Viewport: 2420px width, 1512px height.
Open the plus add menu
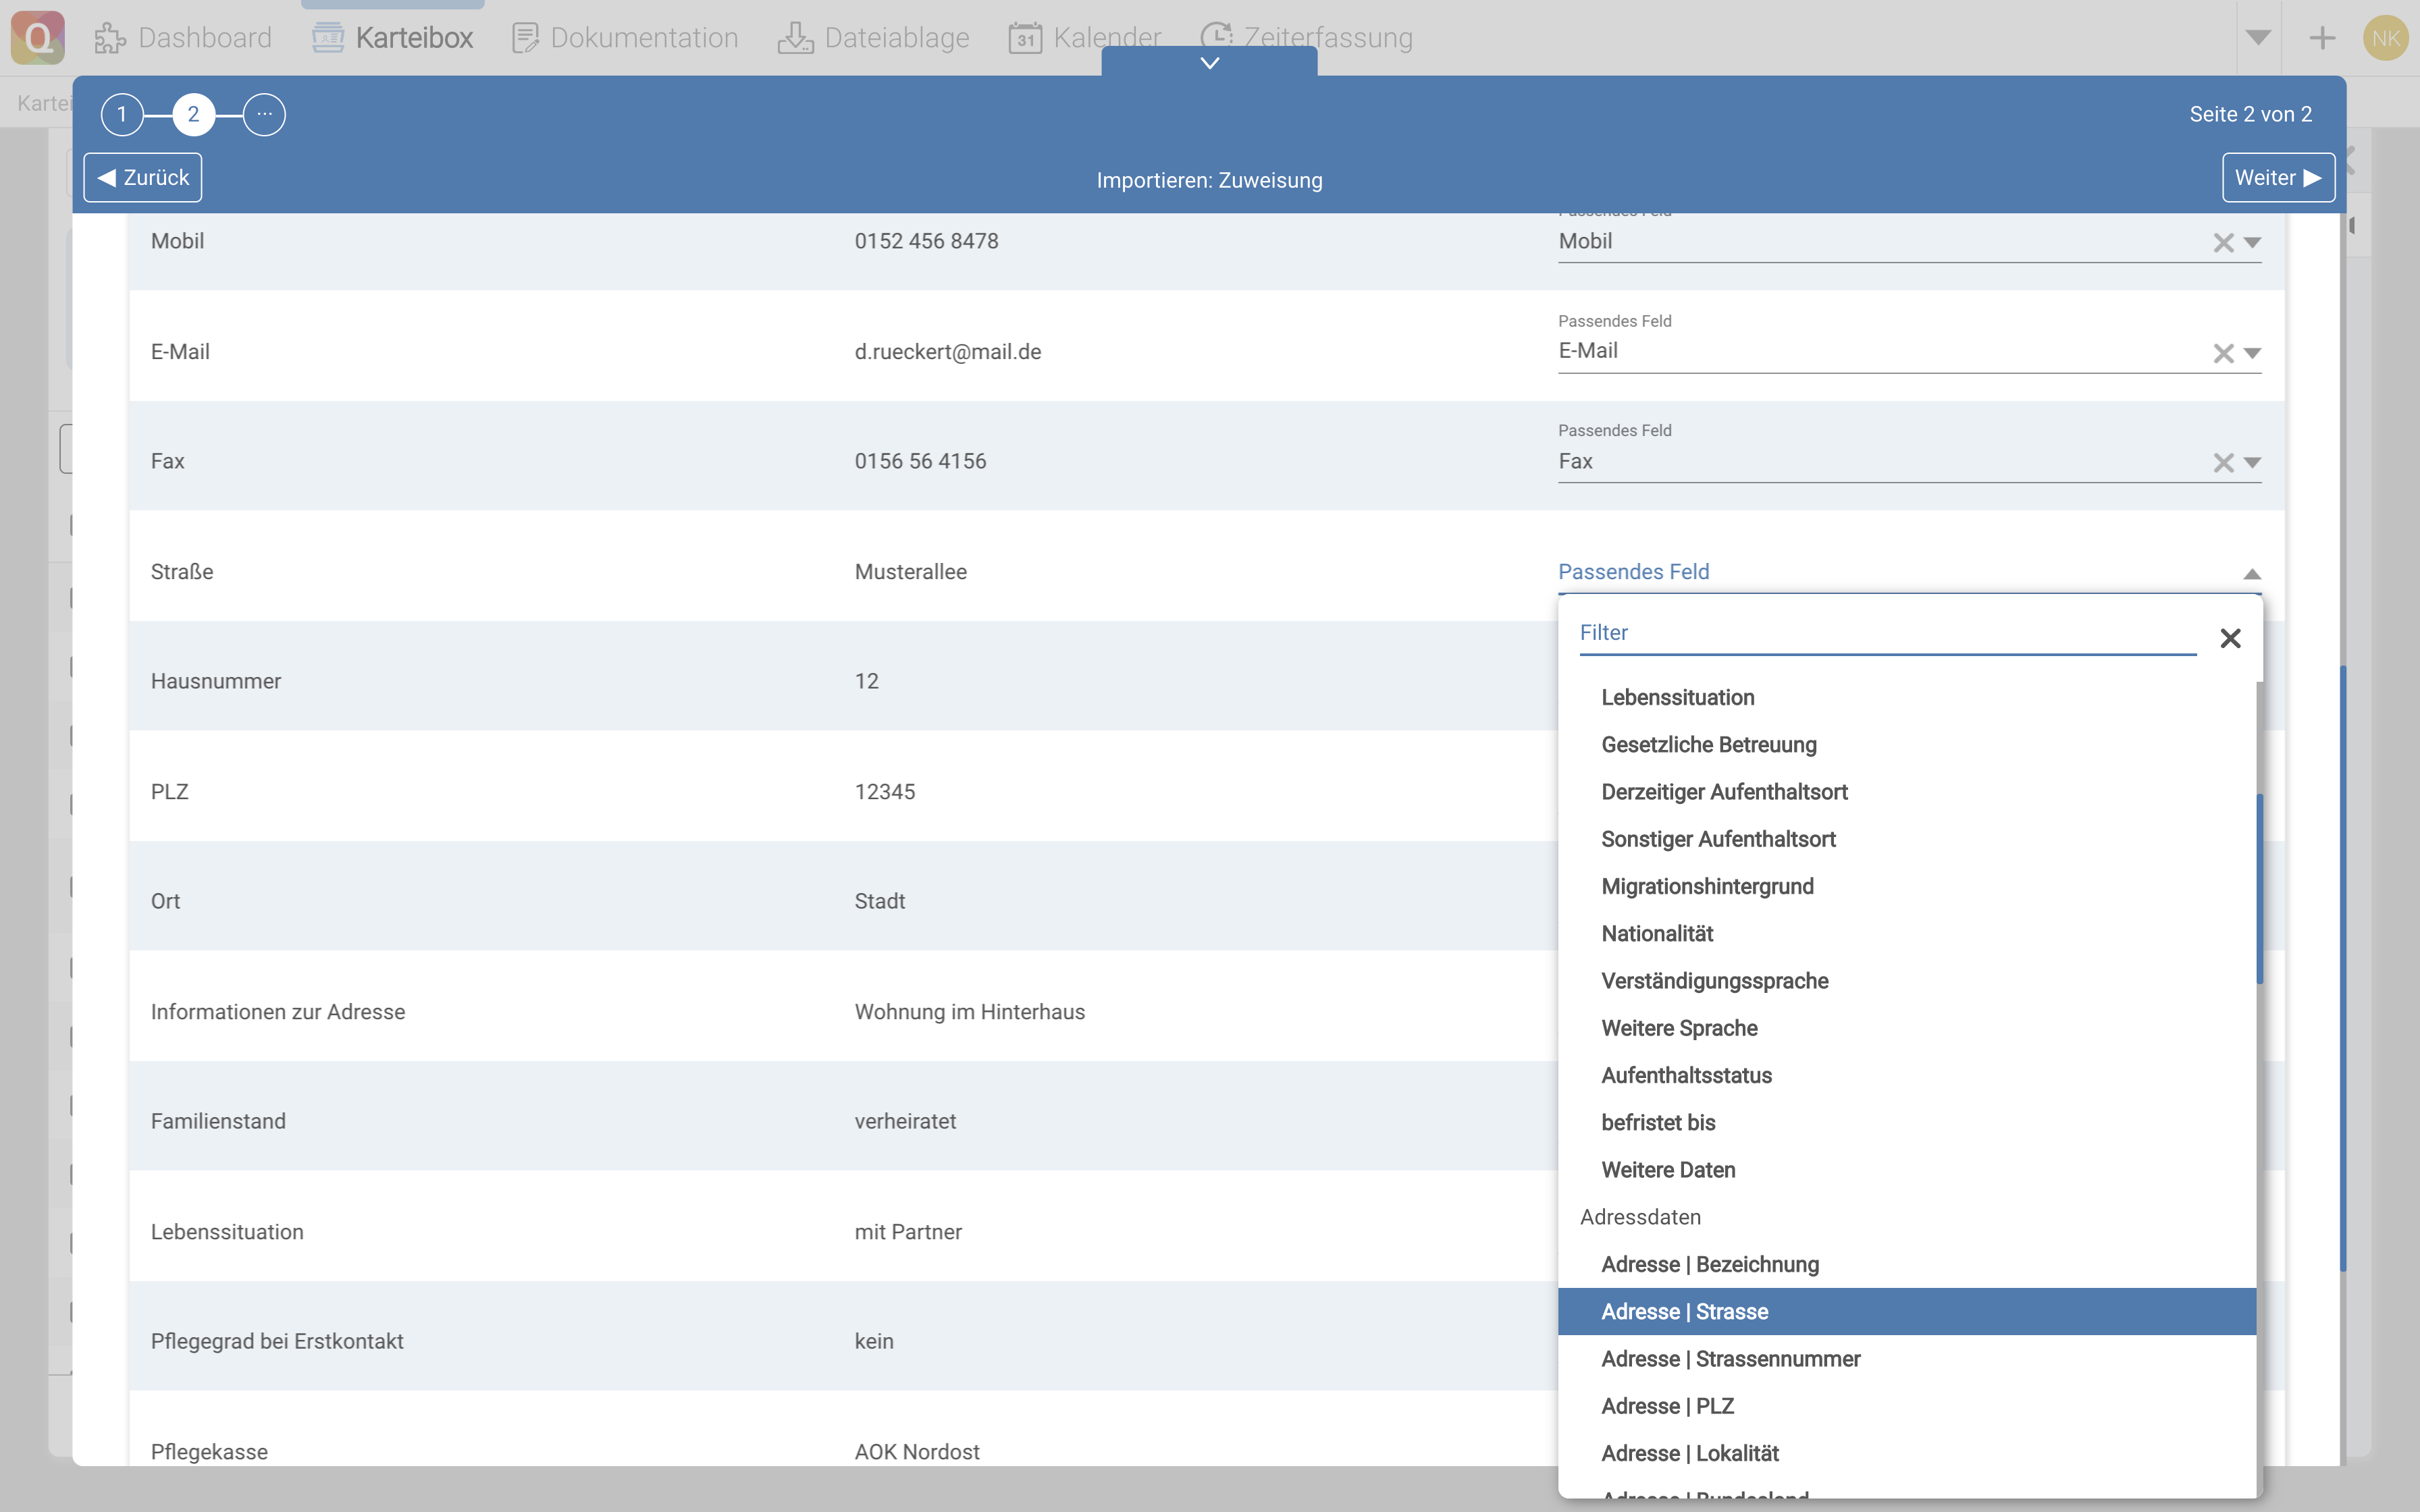click(2322, 38)
